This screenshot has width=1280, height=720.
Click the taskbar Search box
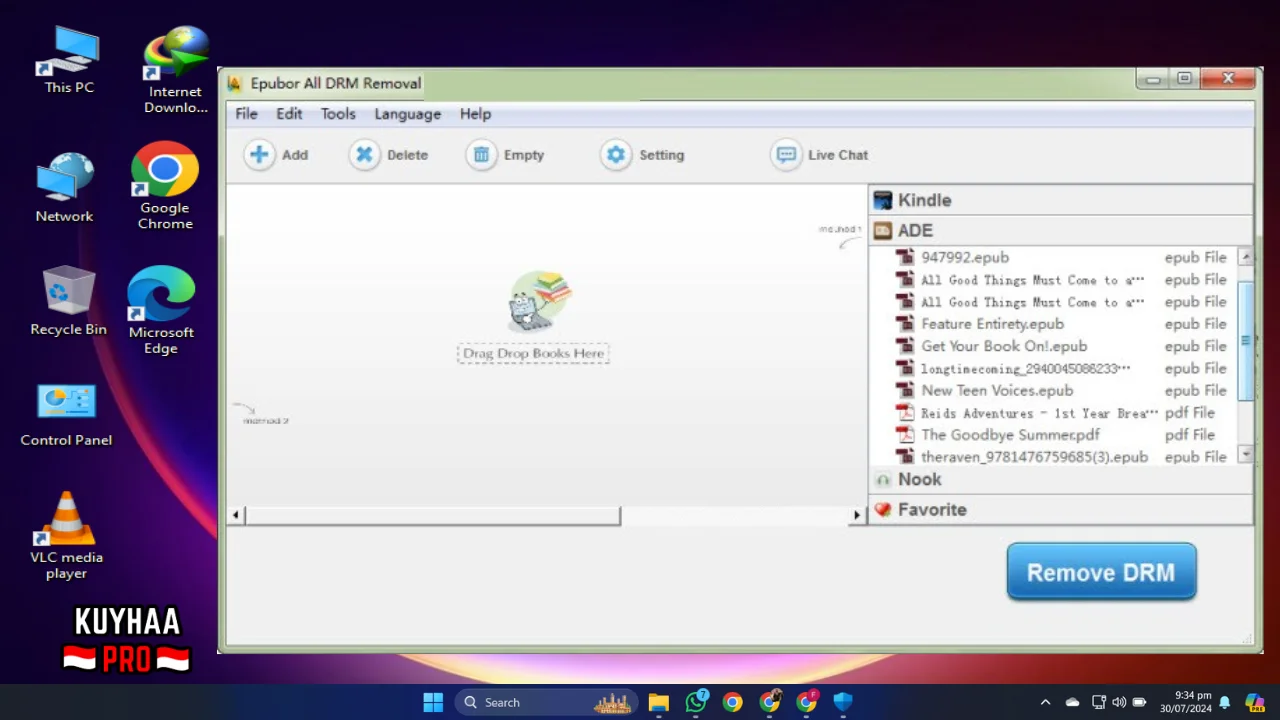546,702
